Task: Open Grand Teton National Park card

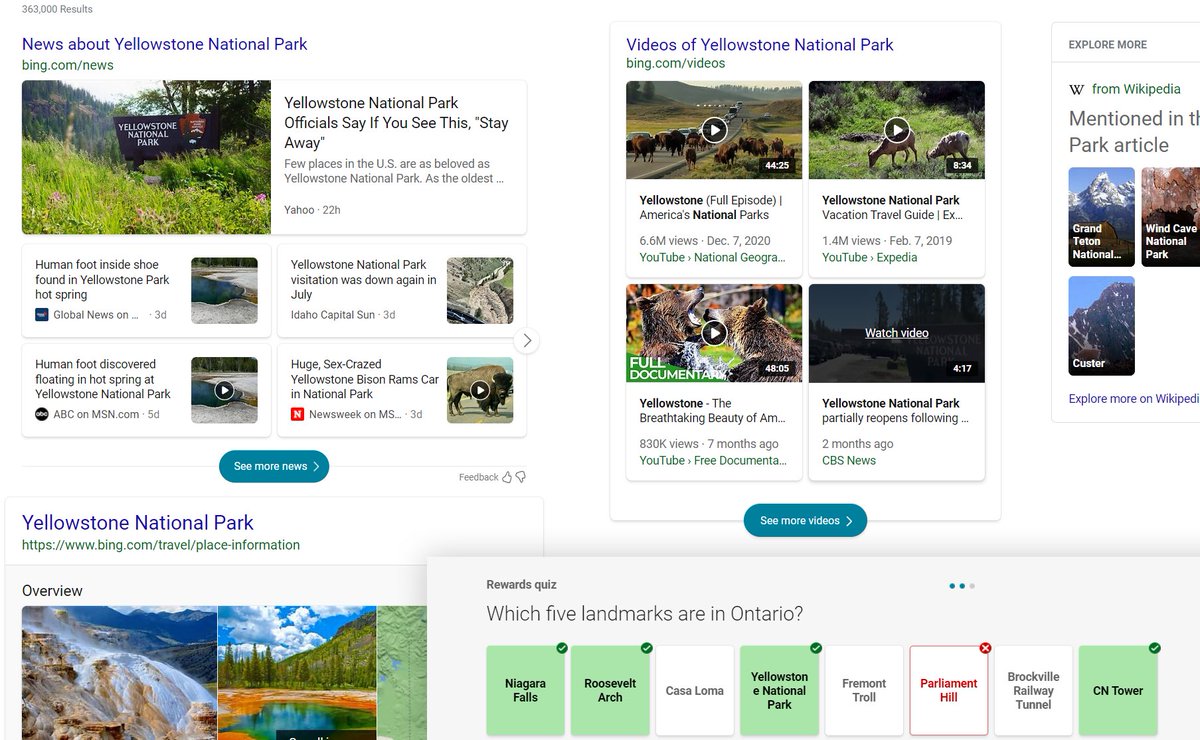Action: [1102, 216]
